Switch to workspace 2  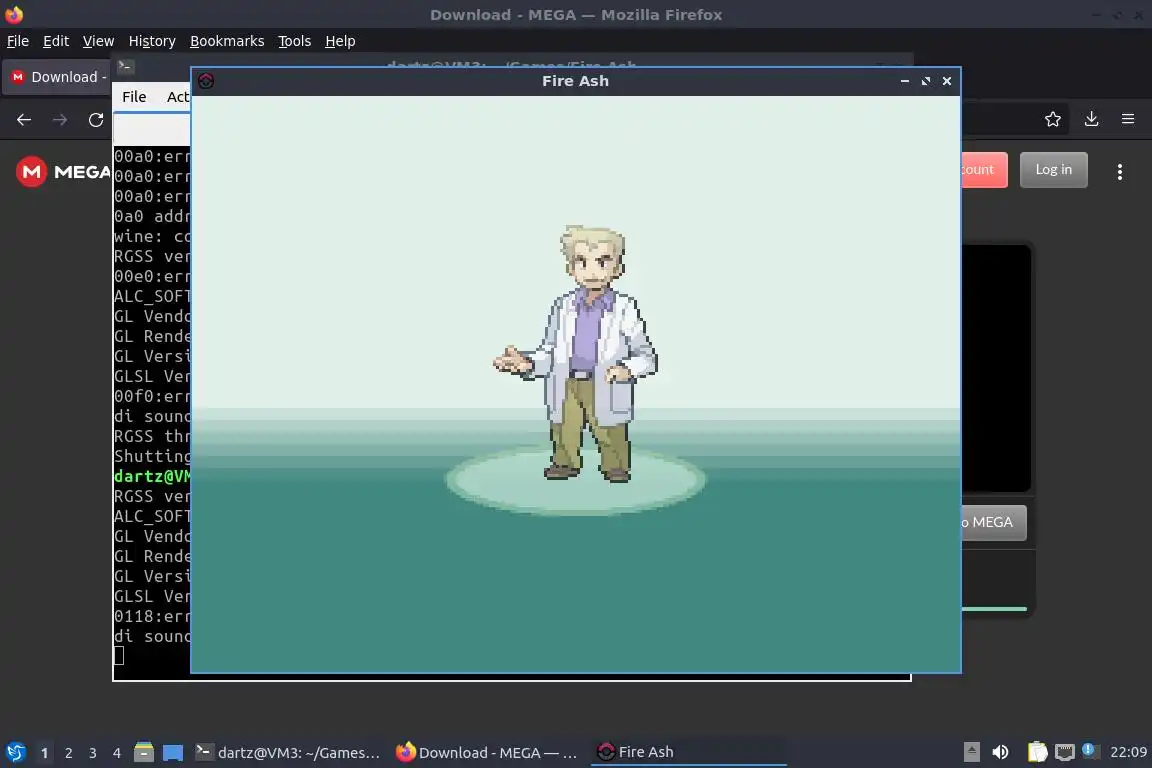pos(68,753)
